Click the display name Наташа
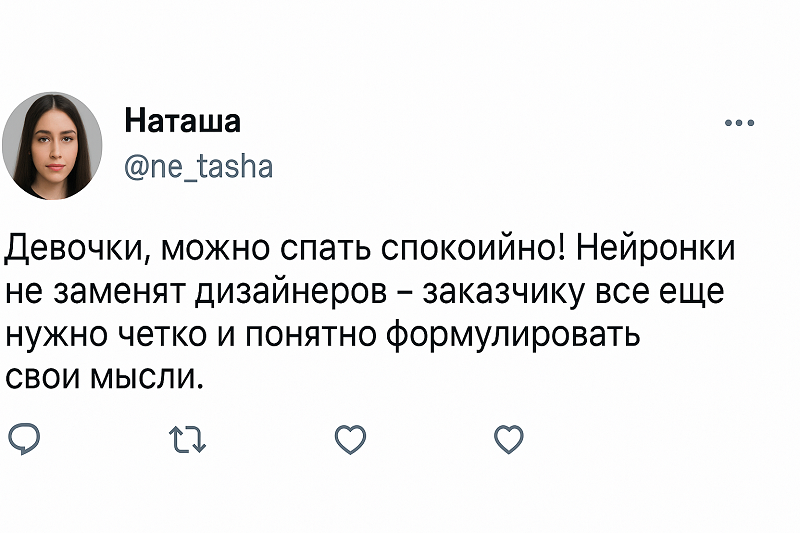The width and height of the screenshot is (800, 533). 182,122
